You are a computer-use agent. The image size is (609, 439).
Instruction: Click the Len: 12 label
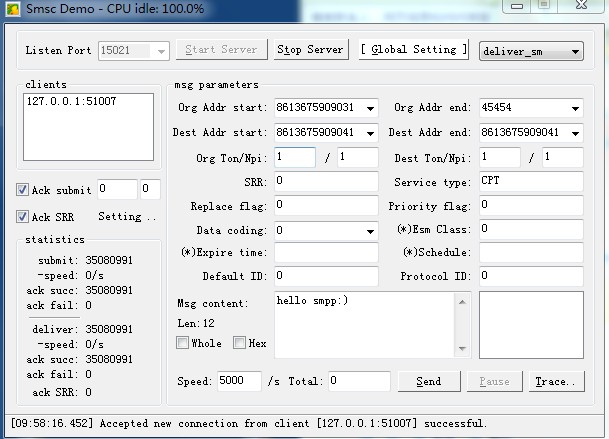point(196,323)
